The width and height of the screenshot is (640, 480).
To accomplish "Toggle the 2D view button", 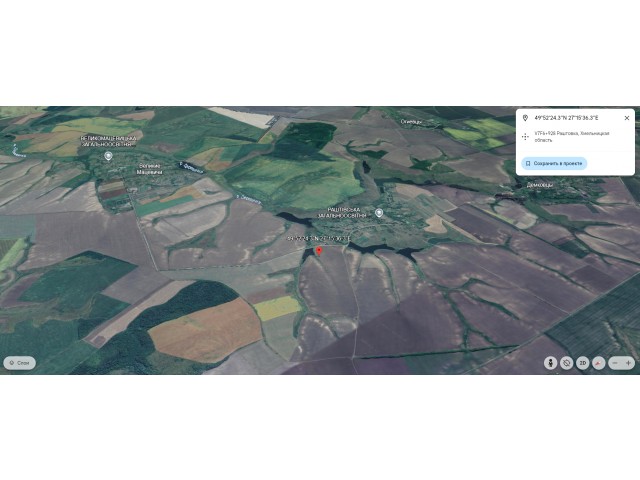I will point(582,363).
